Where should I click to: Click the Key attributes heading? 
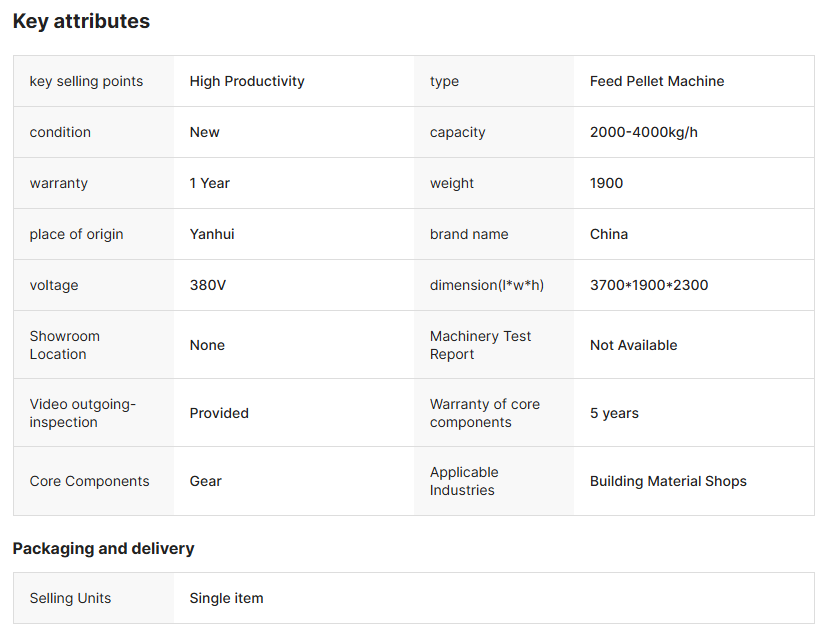pyautogui.click(x=81, y=21)
